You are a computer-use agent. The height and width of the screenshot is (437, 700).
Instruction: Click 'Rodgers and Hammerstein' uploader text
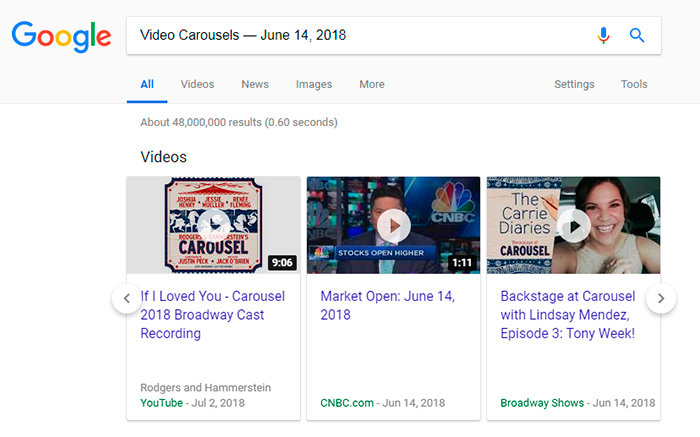(x=205, y=387)
